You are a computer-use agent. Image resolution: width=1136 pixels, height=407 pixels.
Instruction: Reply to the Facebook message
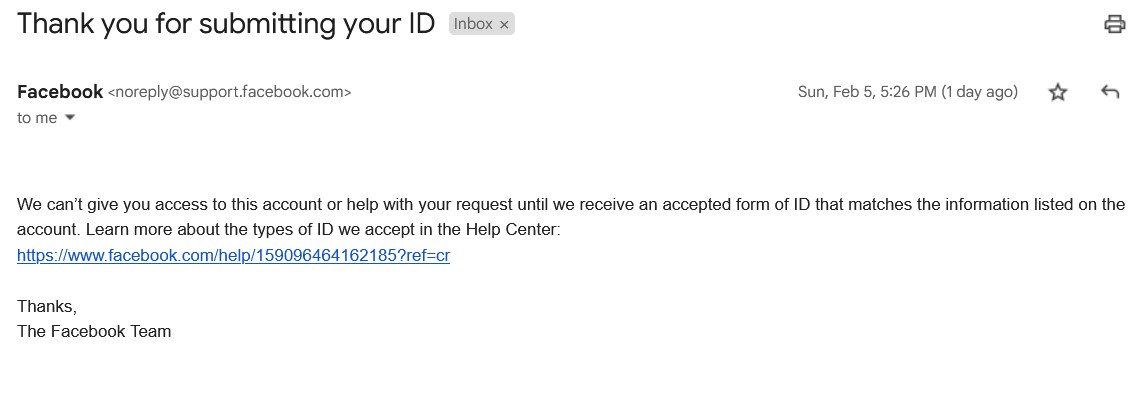click(x=1109, y=92)
